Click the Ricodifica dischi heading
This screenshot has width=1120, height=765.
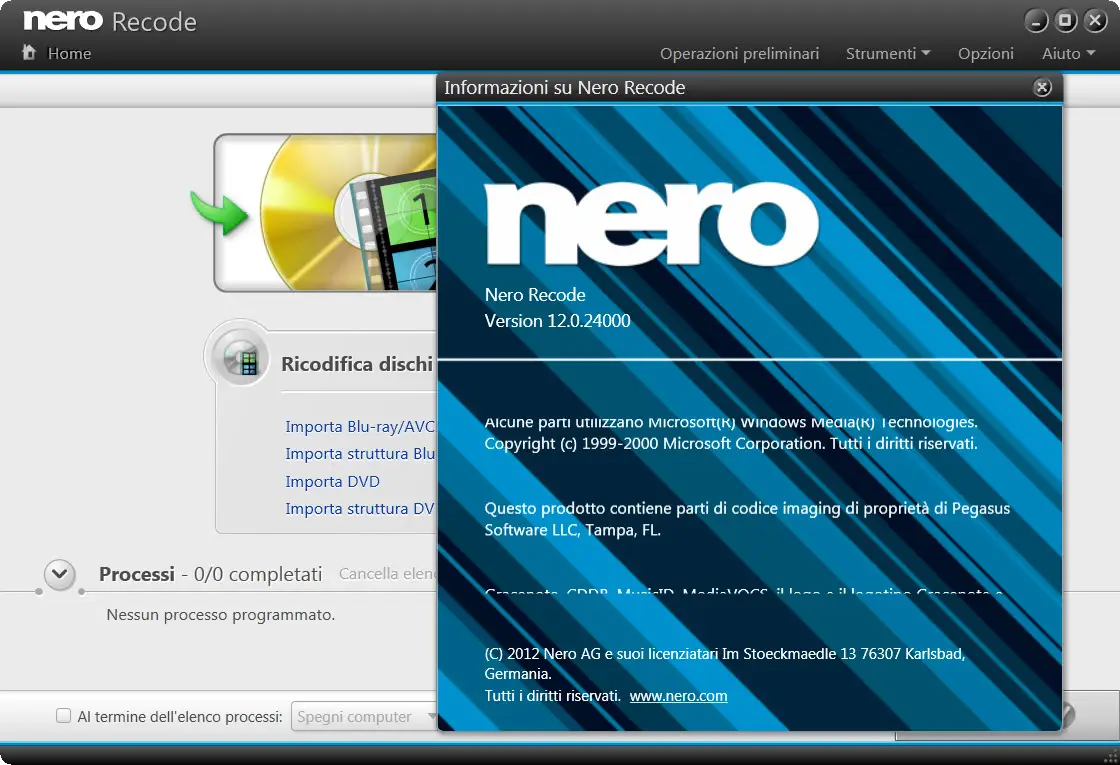click(357, 364)
